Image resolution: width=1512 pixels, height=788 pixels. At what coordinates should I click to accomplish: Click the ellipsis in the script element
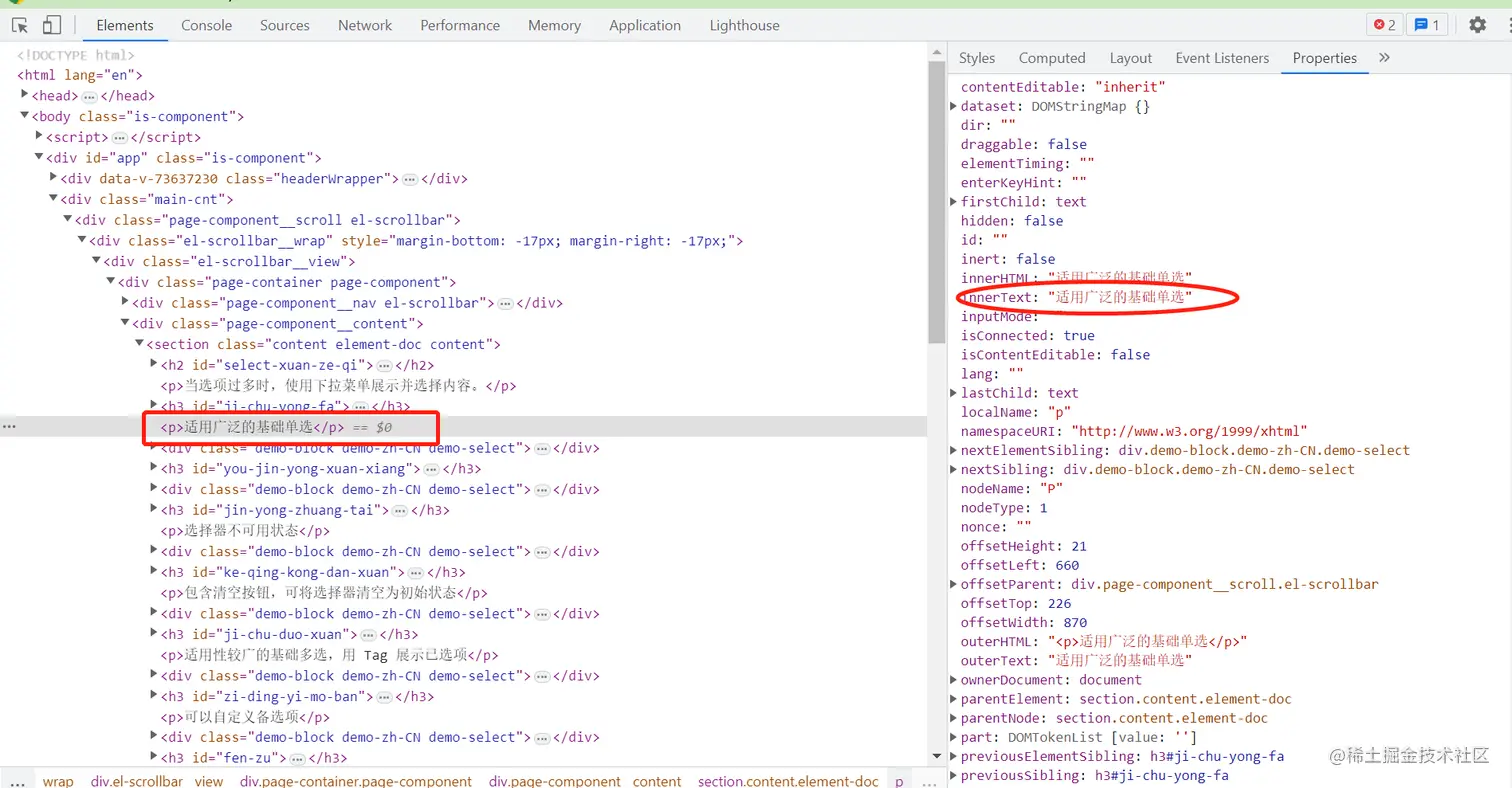pyautogui.click(x=120, y=137)
